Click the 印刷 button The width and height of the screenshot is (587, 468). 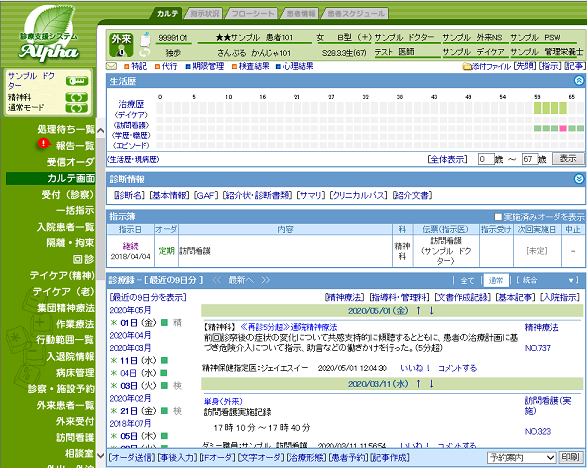(x=571, y=457)
